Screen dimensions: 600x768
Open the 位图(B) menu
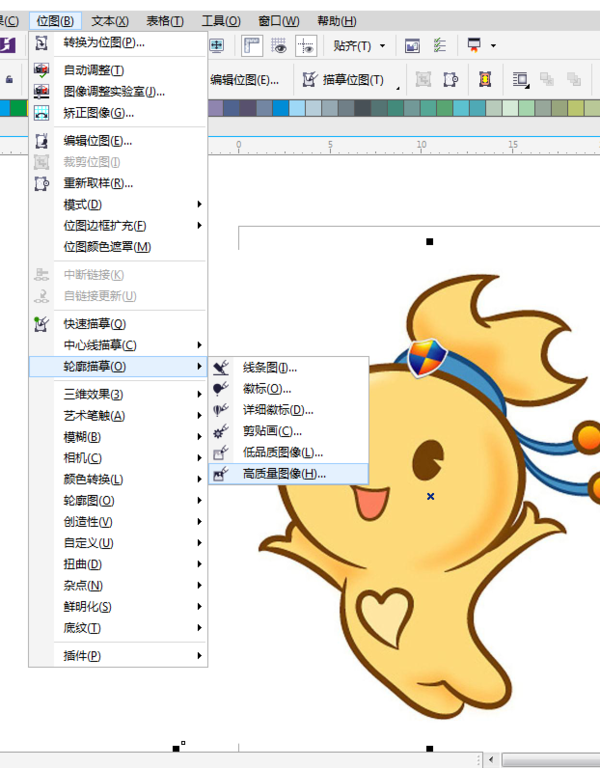[x=55, y=21]
